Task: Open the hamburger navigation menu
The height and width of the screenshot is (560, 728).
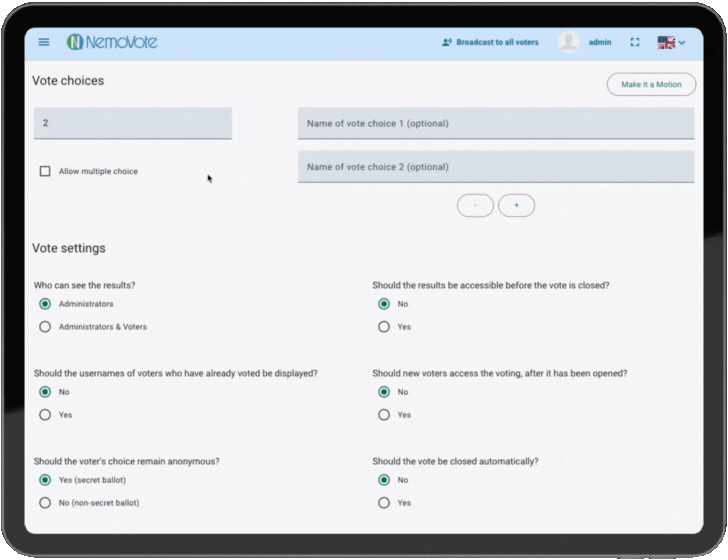Action: pyautogui.click(x=44, y=42)
